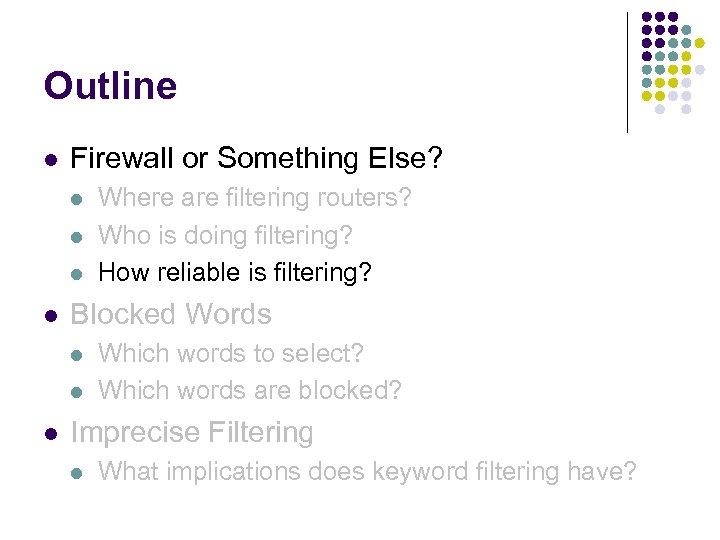720x540 pixels.
Task: Select the "Blocked Words" heading
Action: (x=171, y=314)
